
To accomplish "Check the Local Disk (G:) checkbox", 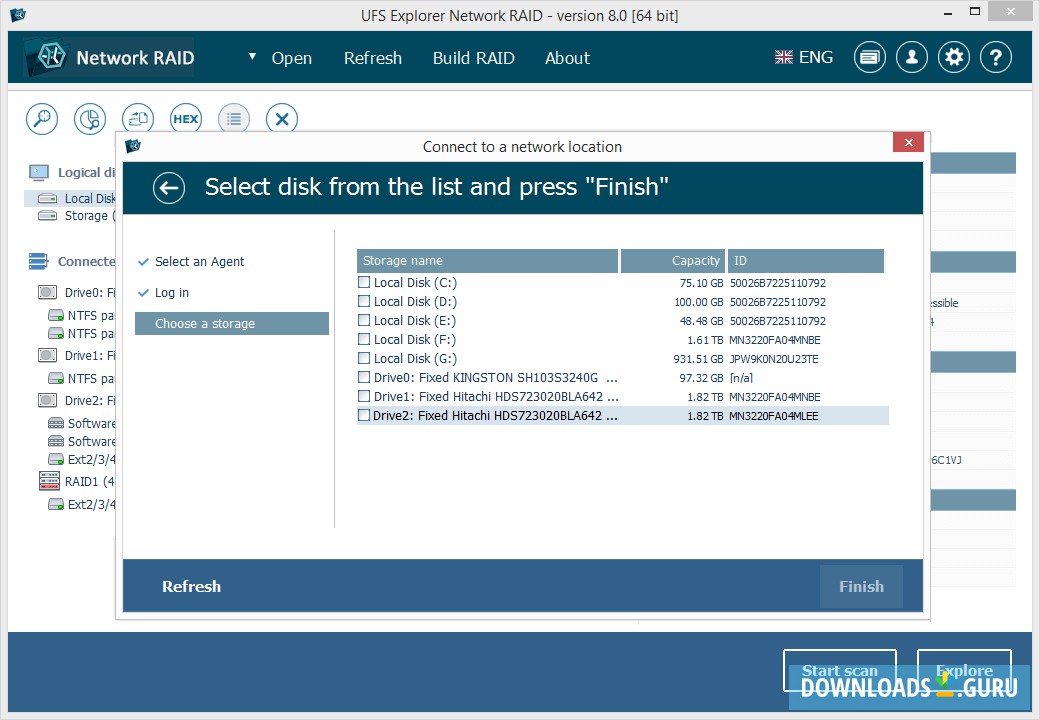I will [x=363, y=358].
